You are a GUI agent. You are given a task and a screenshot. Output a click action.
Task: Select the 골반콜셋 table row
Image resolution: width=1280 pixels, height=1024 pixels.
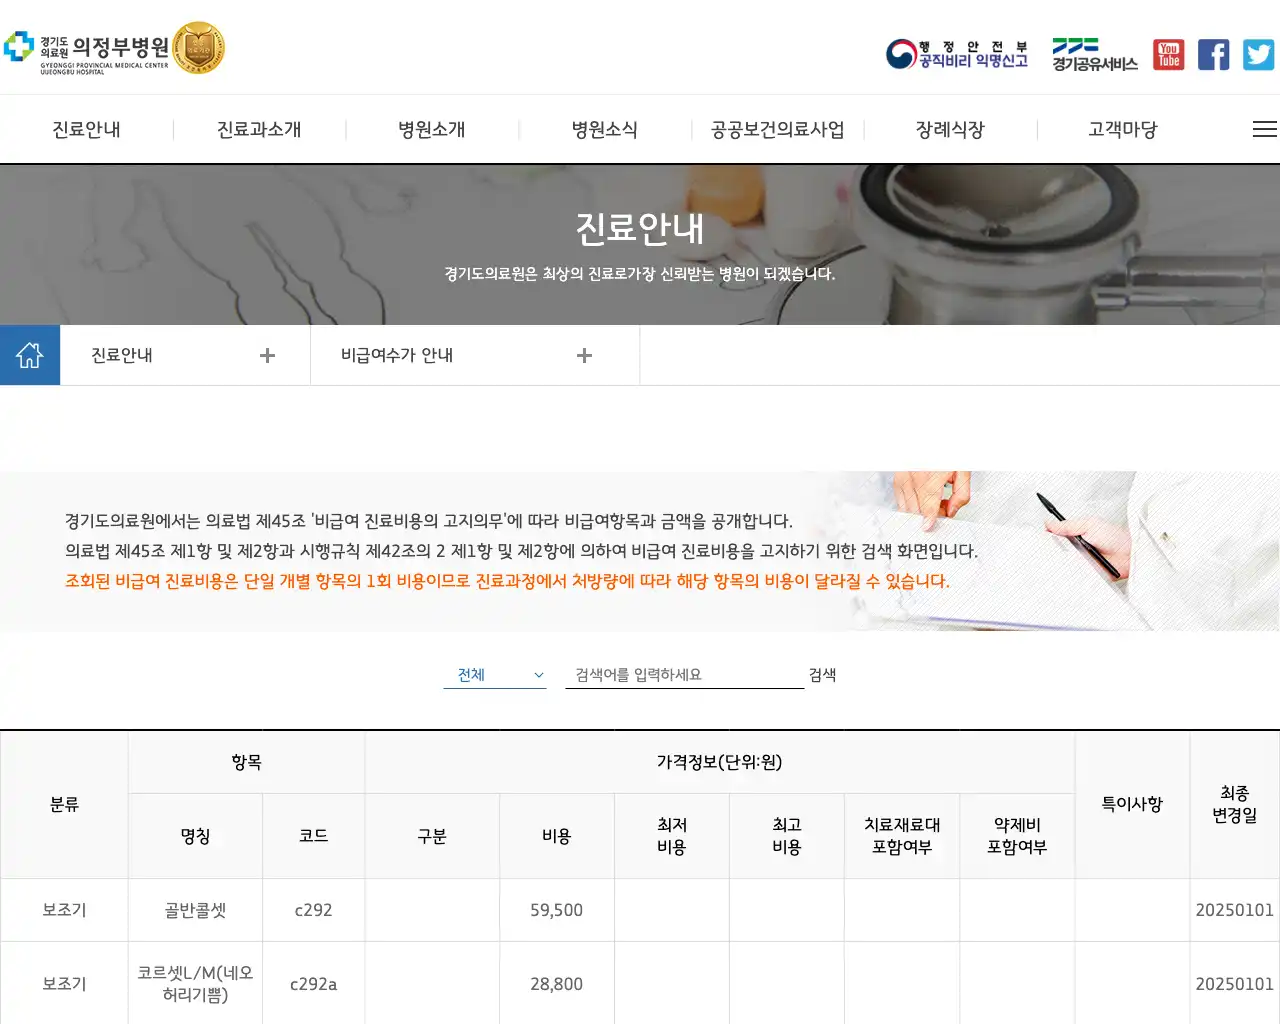(x=196, y=909)
